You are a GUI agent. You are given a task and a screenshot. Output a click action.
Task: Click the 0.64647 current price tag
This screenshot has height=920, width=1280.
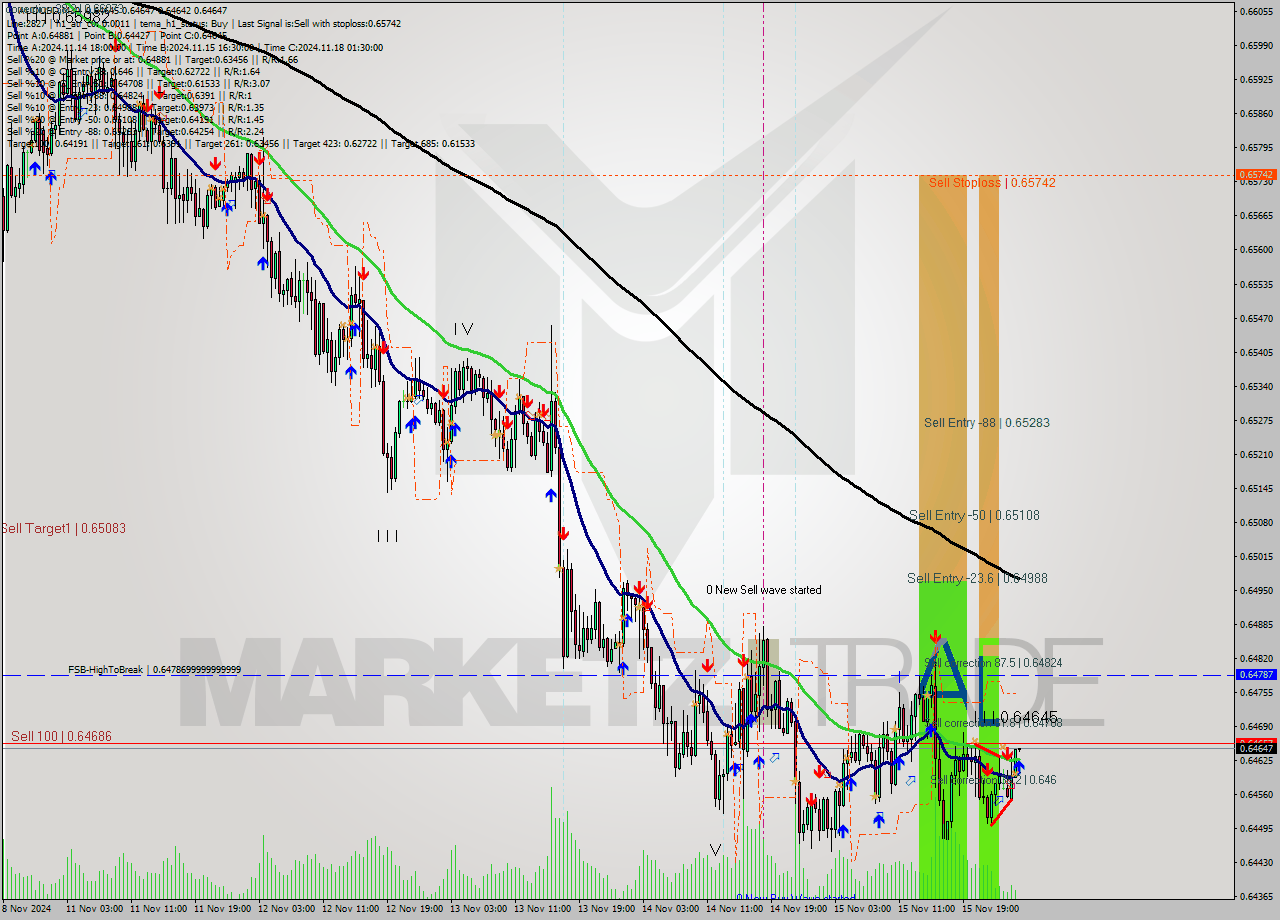(1257, 748)
